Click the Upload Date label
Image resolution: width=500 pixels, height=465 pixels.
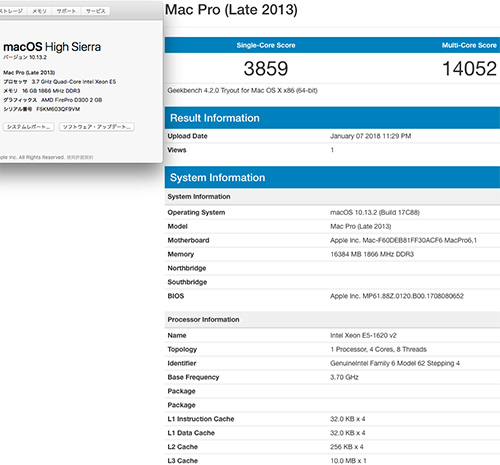(x=187, y=136)
